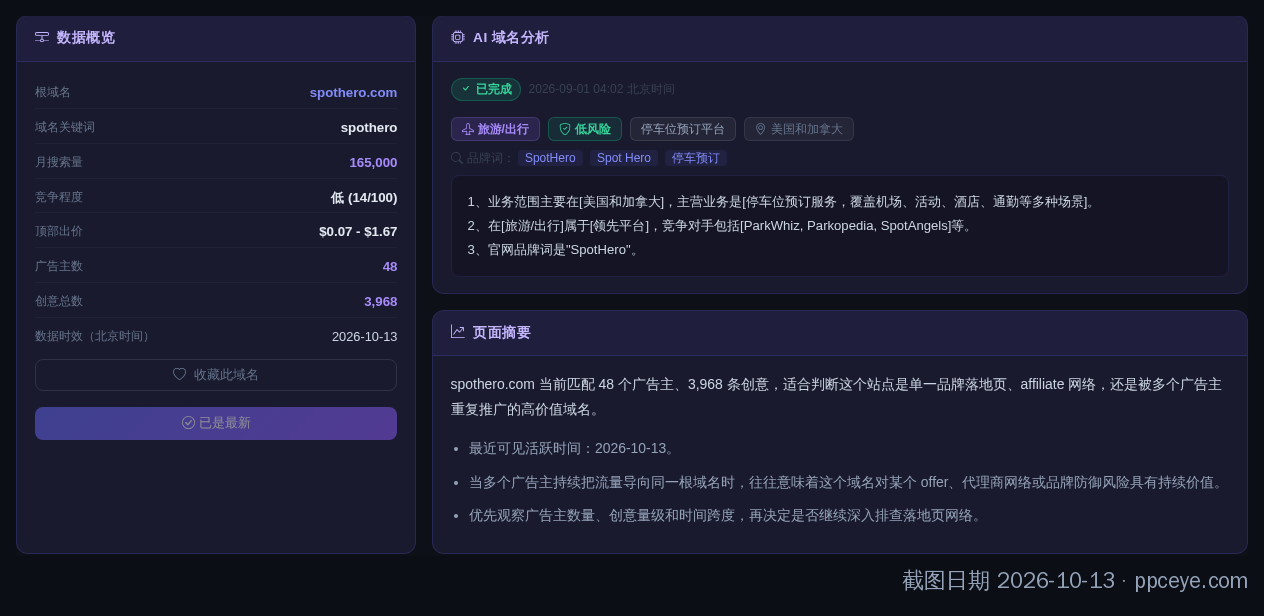Click the creatives total 3,968

click(381, 301)
